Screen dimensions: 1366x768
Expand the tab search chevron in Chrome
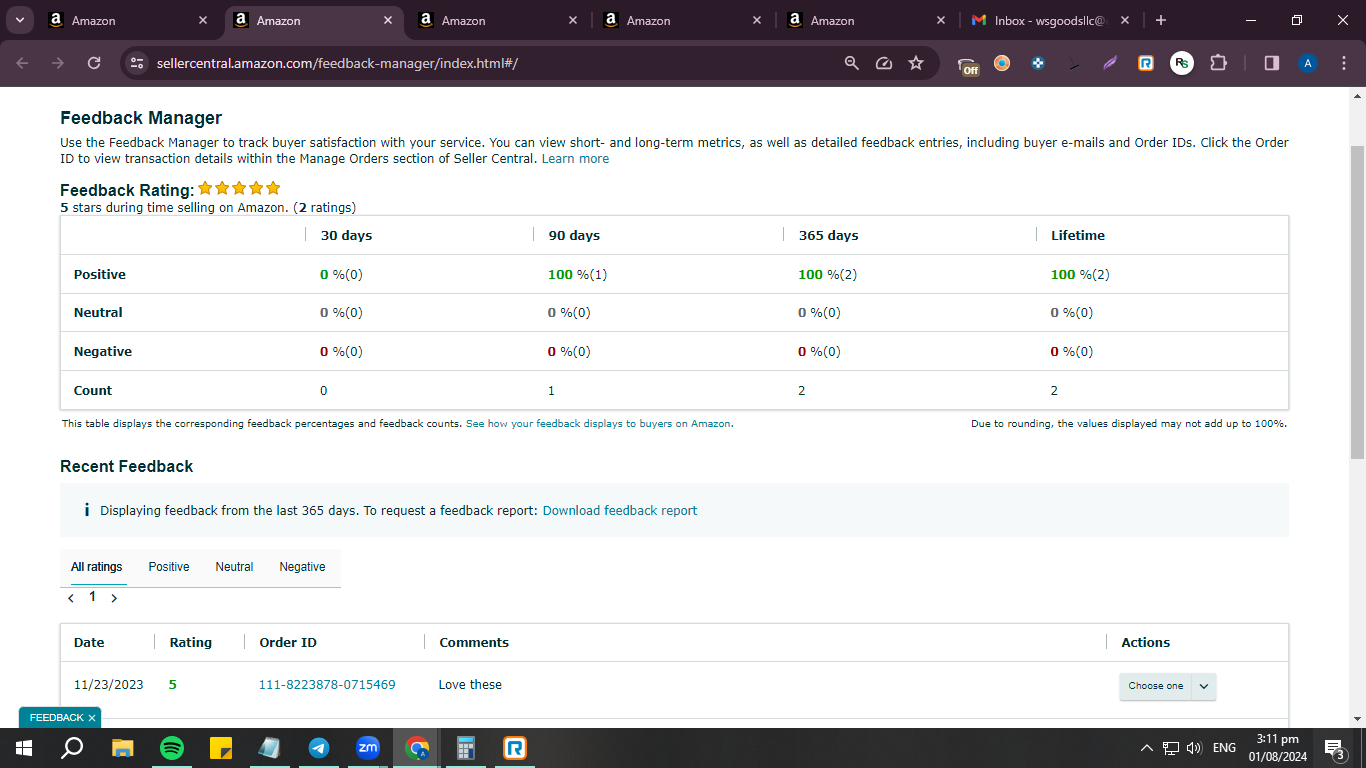(19, 20)
